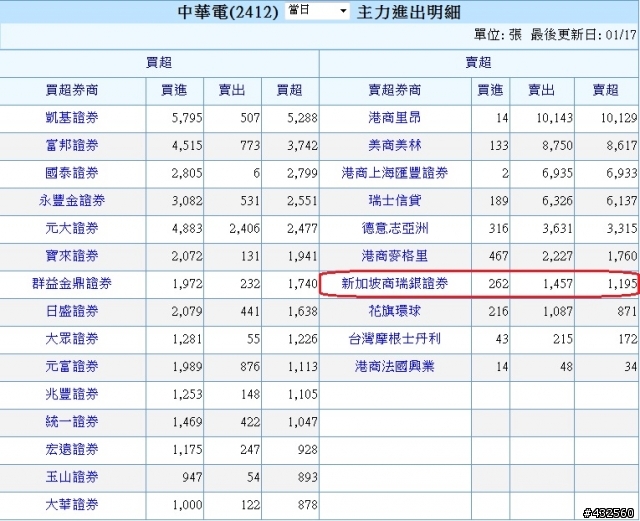This screenshot has width=640, height=521.
Task: Open 港商法國興業 broker link
Action: click(395, 366)
